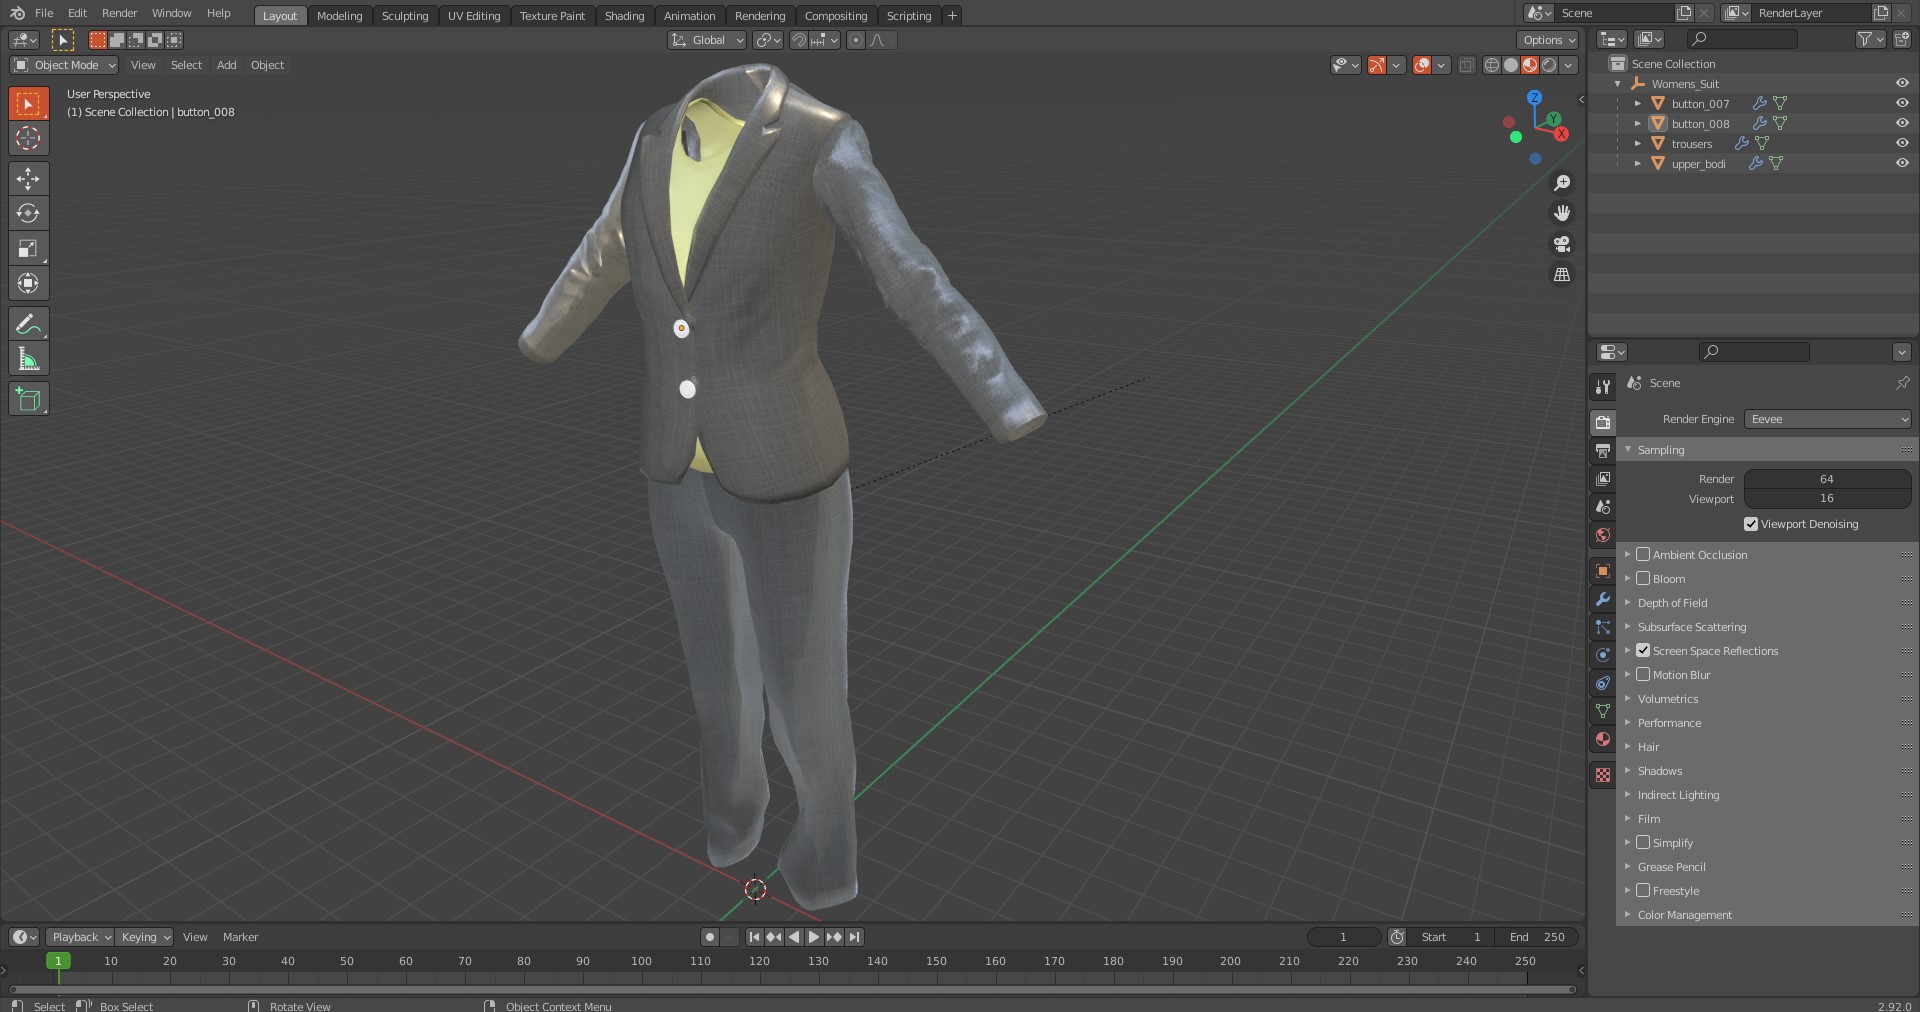Enable Motion Blur checkbox

pos(1643,674)
